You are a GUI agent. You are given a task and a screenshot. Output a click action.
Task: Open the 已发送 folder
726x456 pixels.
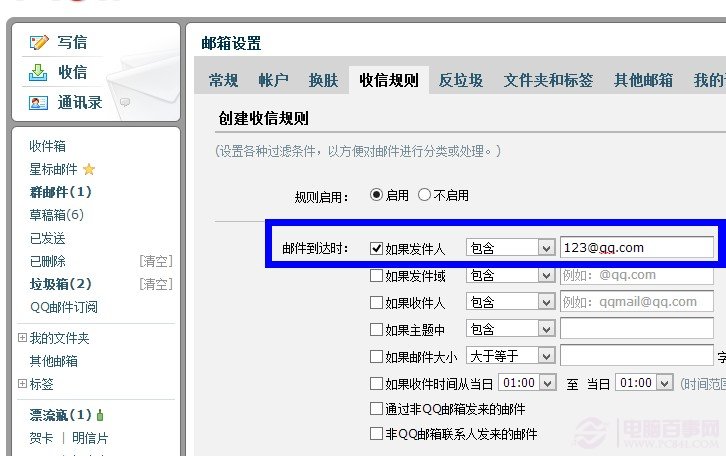click(47, 238)
